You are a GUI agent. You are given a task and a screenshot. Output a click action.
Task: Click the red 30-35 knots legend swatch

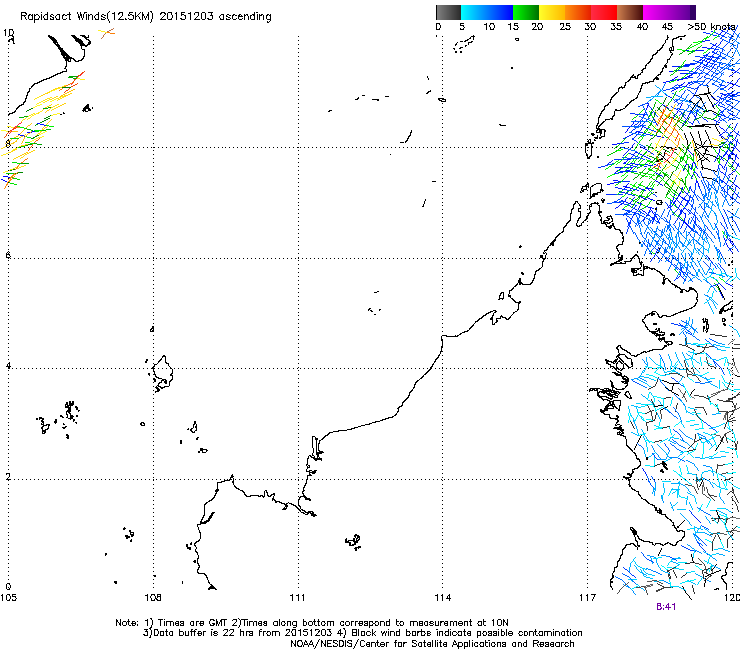(604, 12)
